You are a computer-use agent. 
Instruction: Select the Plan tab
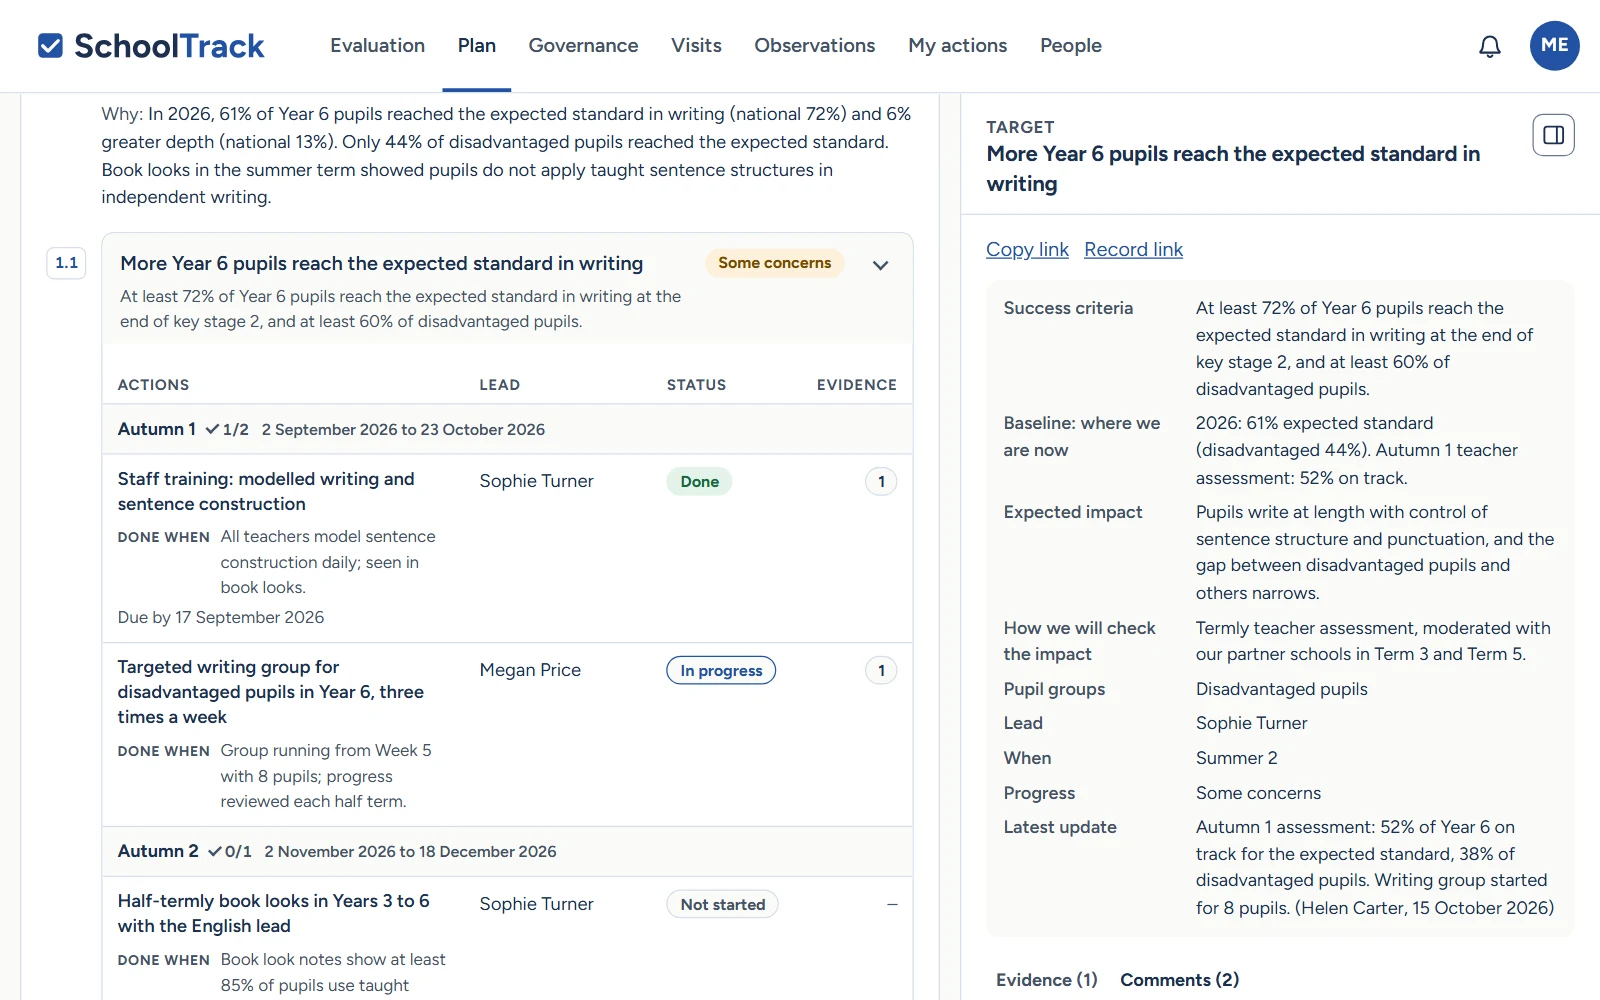(477, 46)
